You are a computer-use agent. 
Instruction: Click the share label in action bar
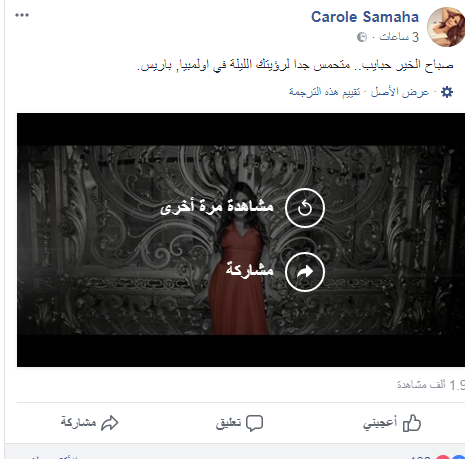coord(78,423)
